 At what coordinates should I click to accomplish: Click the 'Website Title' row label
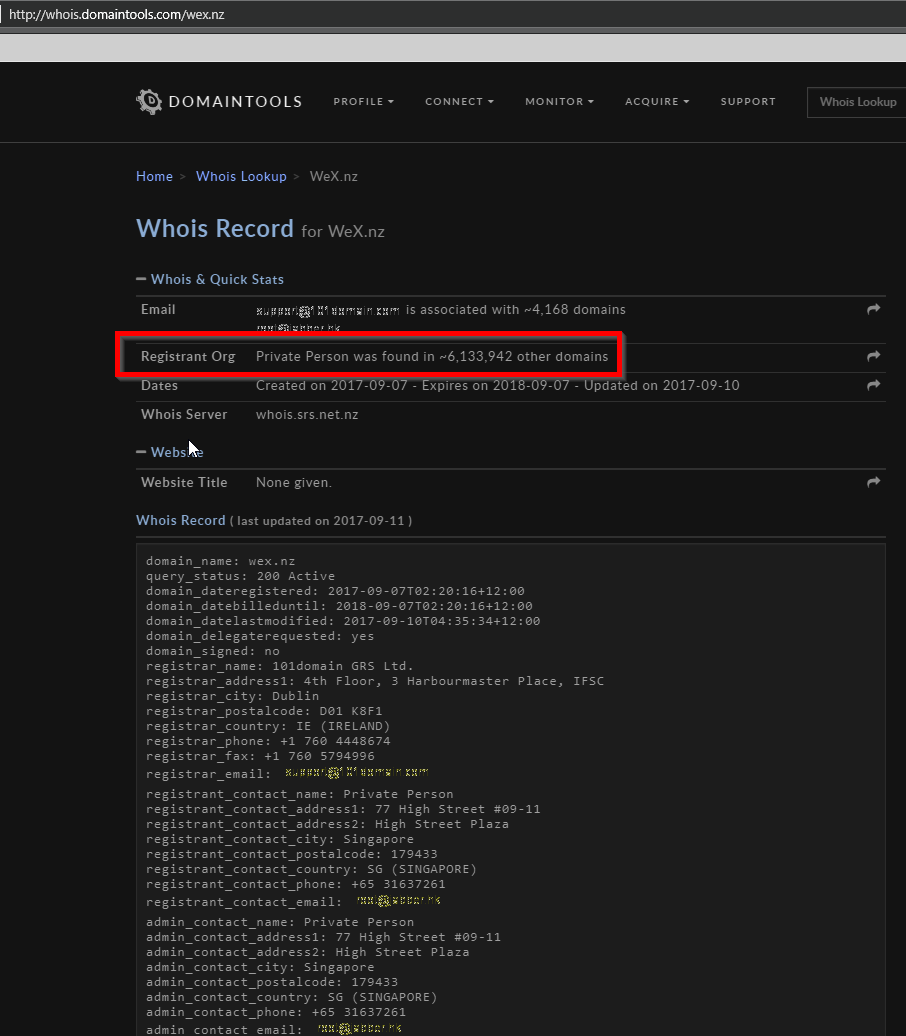click(x=184, y=482)
